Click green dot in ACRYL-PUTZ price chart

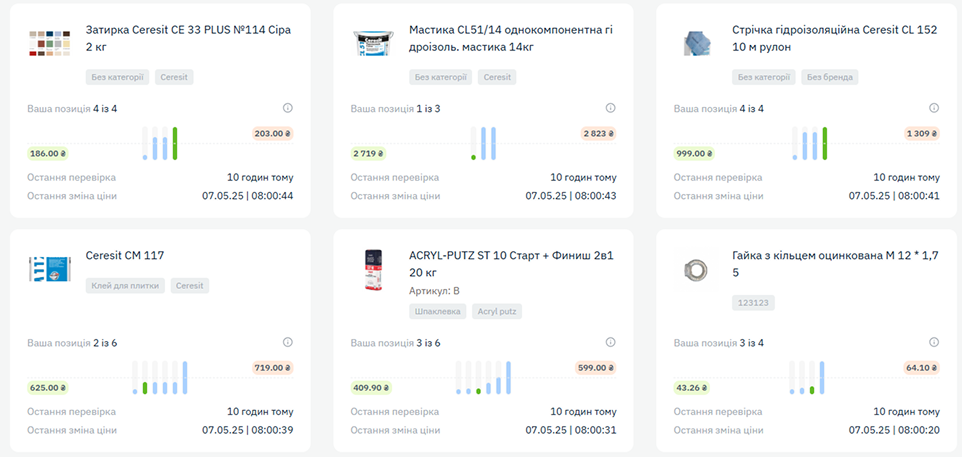point(479,391)
